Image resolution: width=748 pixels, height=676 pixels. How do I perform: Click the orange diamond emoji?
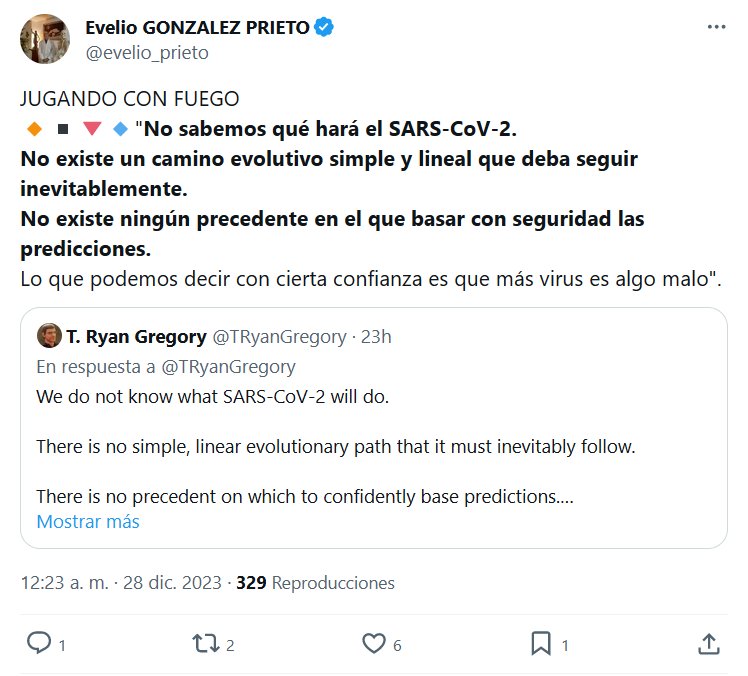click(x=33, y=129)
